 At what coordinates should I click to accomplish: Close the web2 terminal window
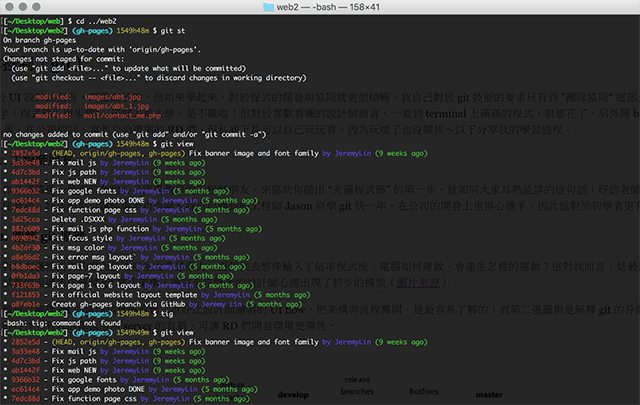pyautogui.click(x=9, y=7)
